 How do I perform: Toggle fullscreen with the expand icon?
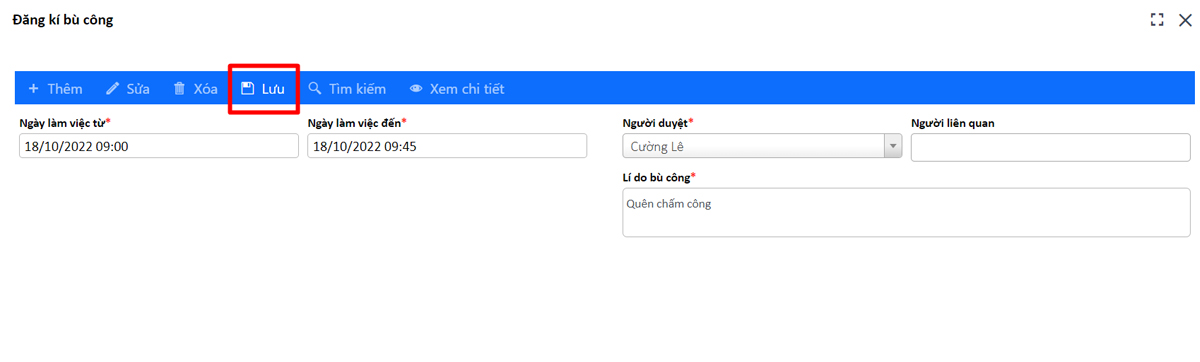tap(1157, 19)
